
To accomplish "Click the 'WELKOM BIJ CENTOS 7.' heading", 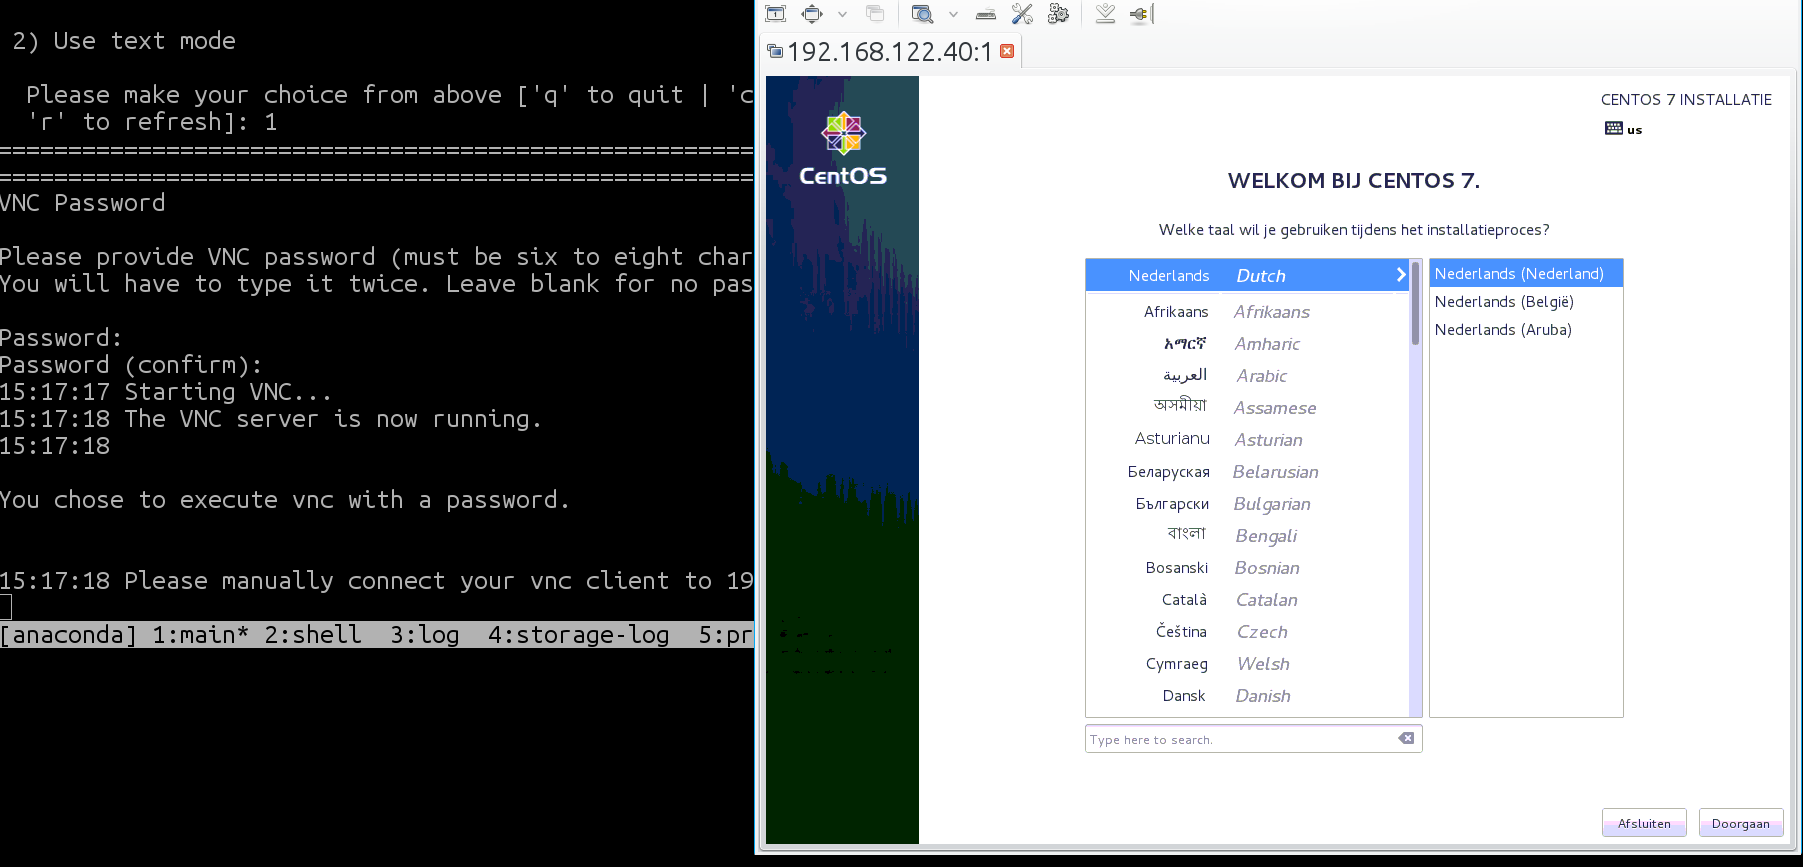I will tap(1354, 181).
